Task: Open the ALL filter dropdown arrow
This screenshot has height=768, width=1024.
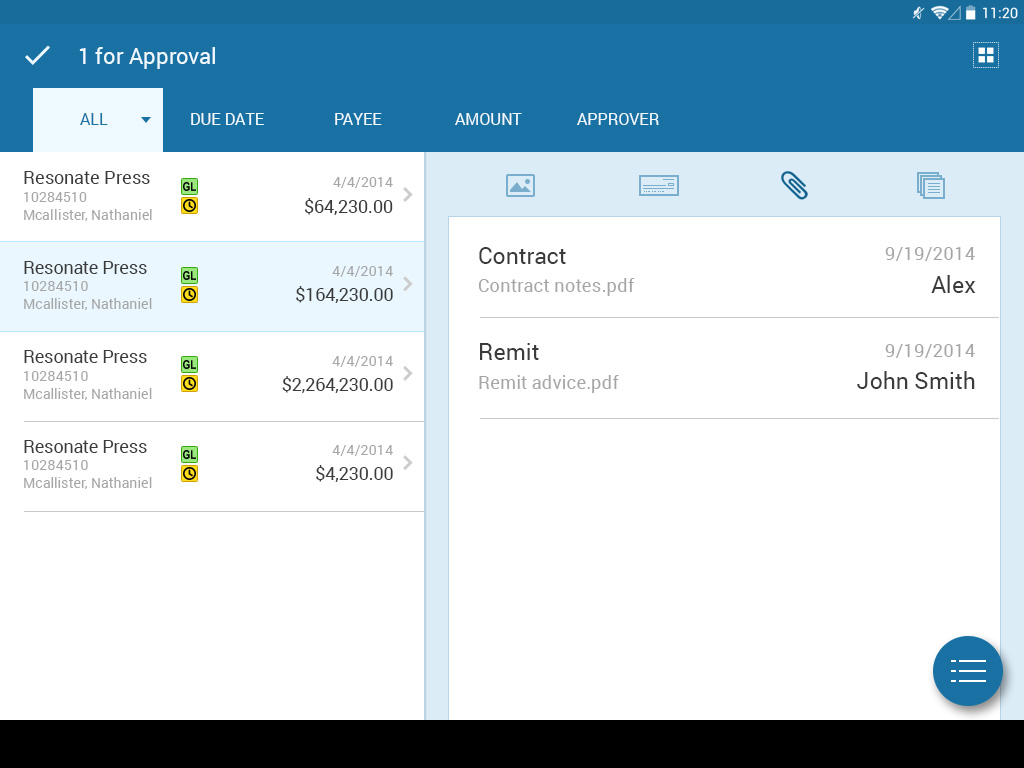Action: (146, 120)
